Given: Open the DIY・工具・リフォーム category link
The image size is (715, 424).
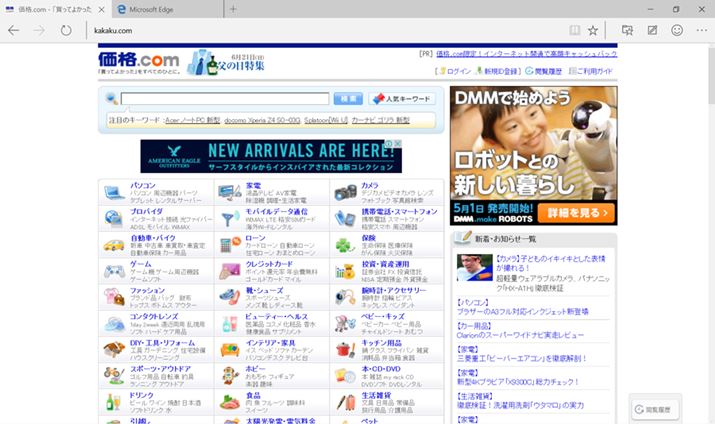Looking at the screenshot, I should pyautogui.click(x=162, y=342).
